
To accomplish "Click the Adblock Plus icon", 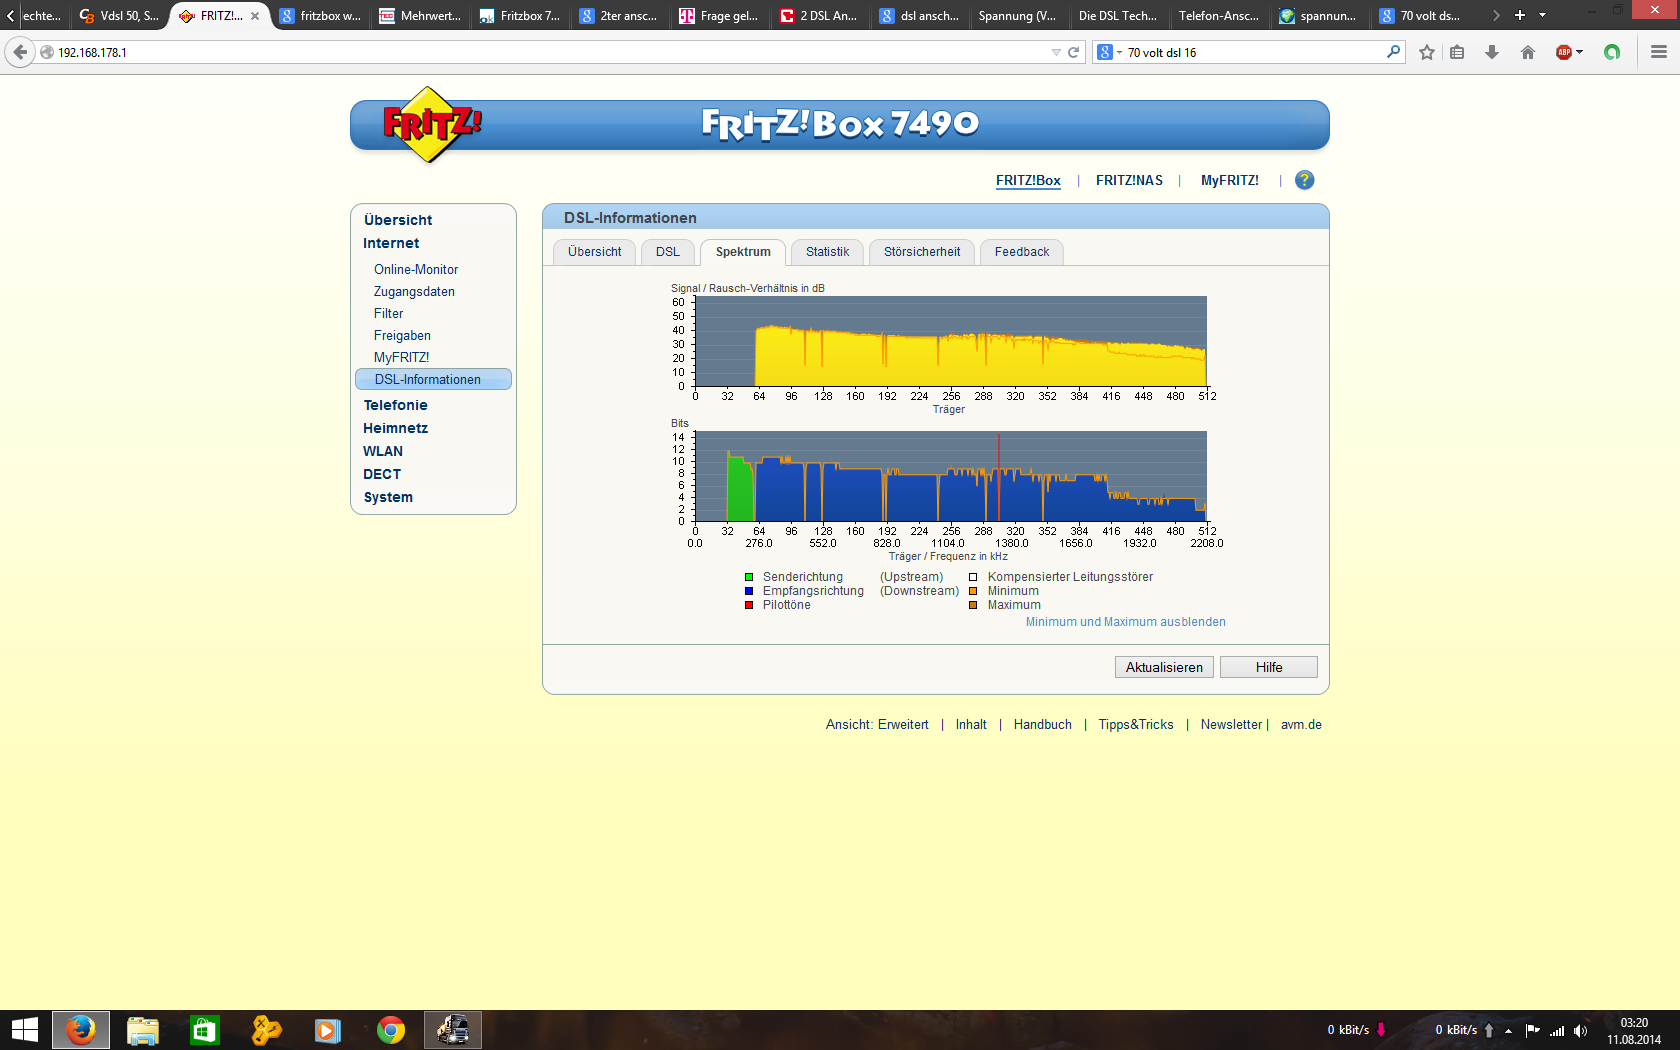I will click(x=1564, y=52).
